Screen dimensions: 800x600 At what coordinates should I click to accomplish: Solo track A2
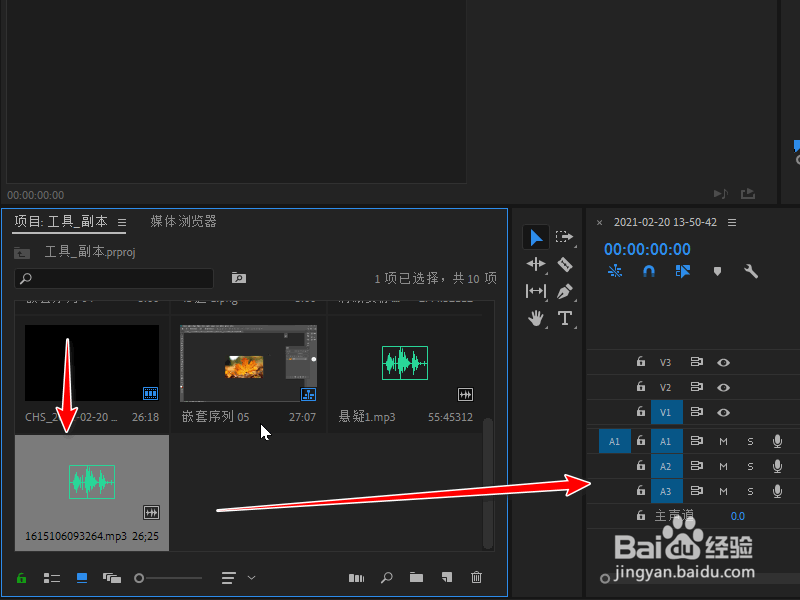(x=750, y=466)
